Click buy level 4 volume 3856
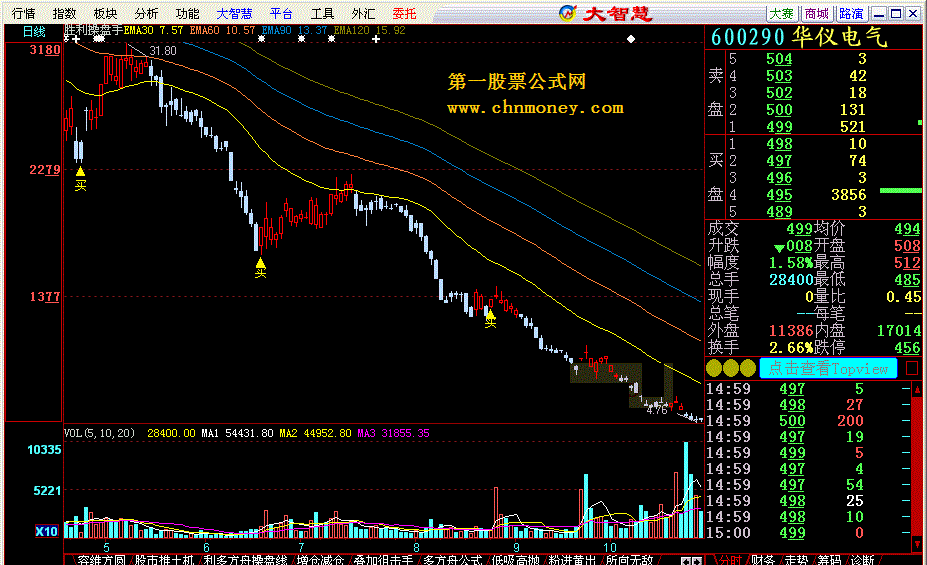Image resolution: width=927 pixels, height=565 pixels. coord(848,194)
